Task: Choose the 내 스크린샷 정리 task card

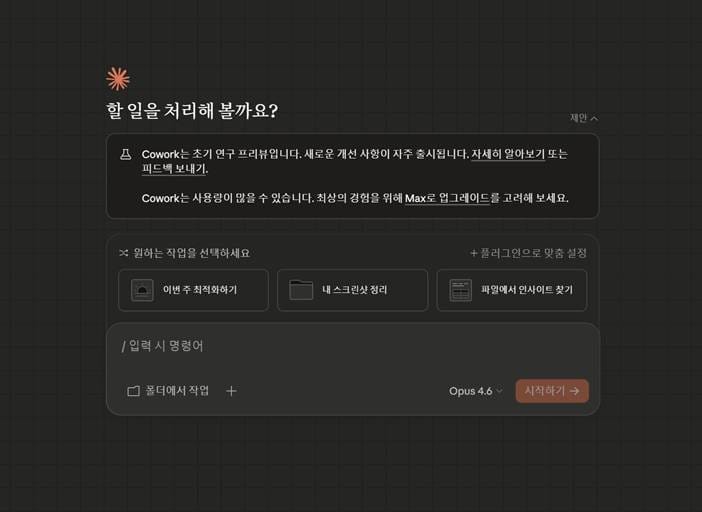Action: pyautogui.click(x=353, y=290)
